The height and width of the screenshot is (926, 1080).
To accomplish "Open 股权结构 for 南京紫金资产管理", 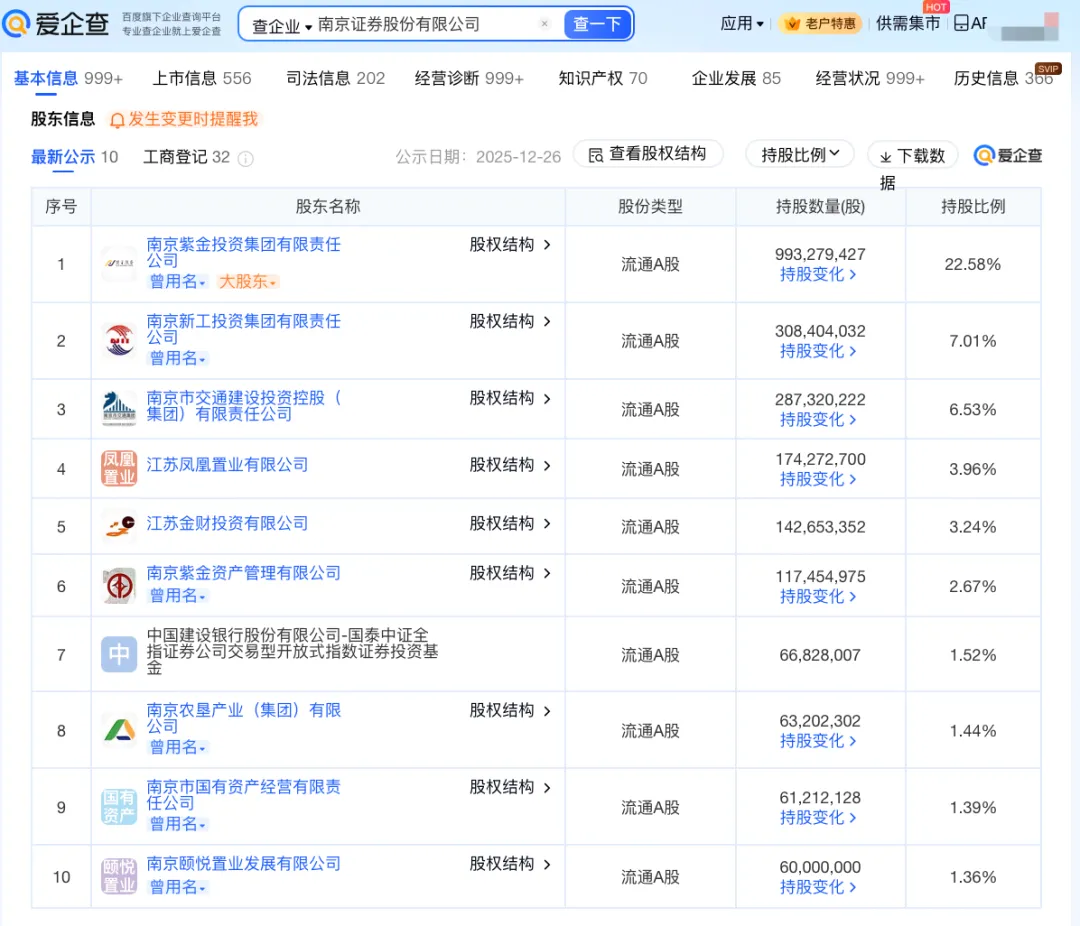I will click(x=510, y=573).
